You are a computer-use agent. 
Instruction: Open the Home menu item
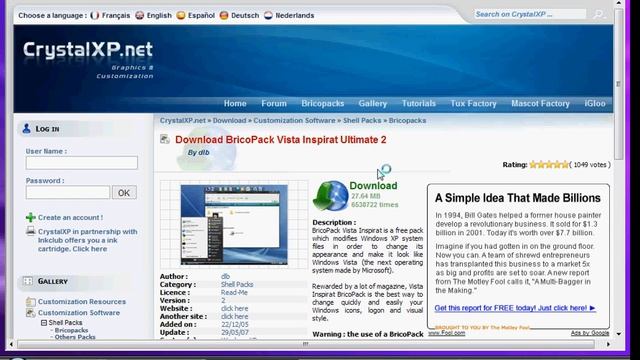click(x=235, y=104)
